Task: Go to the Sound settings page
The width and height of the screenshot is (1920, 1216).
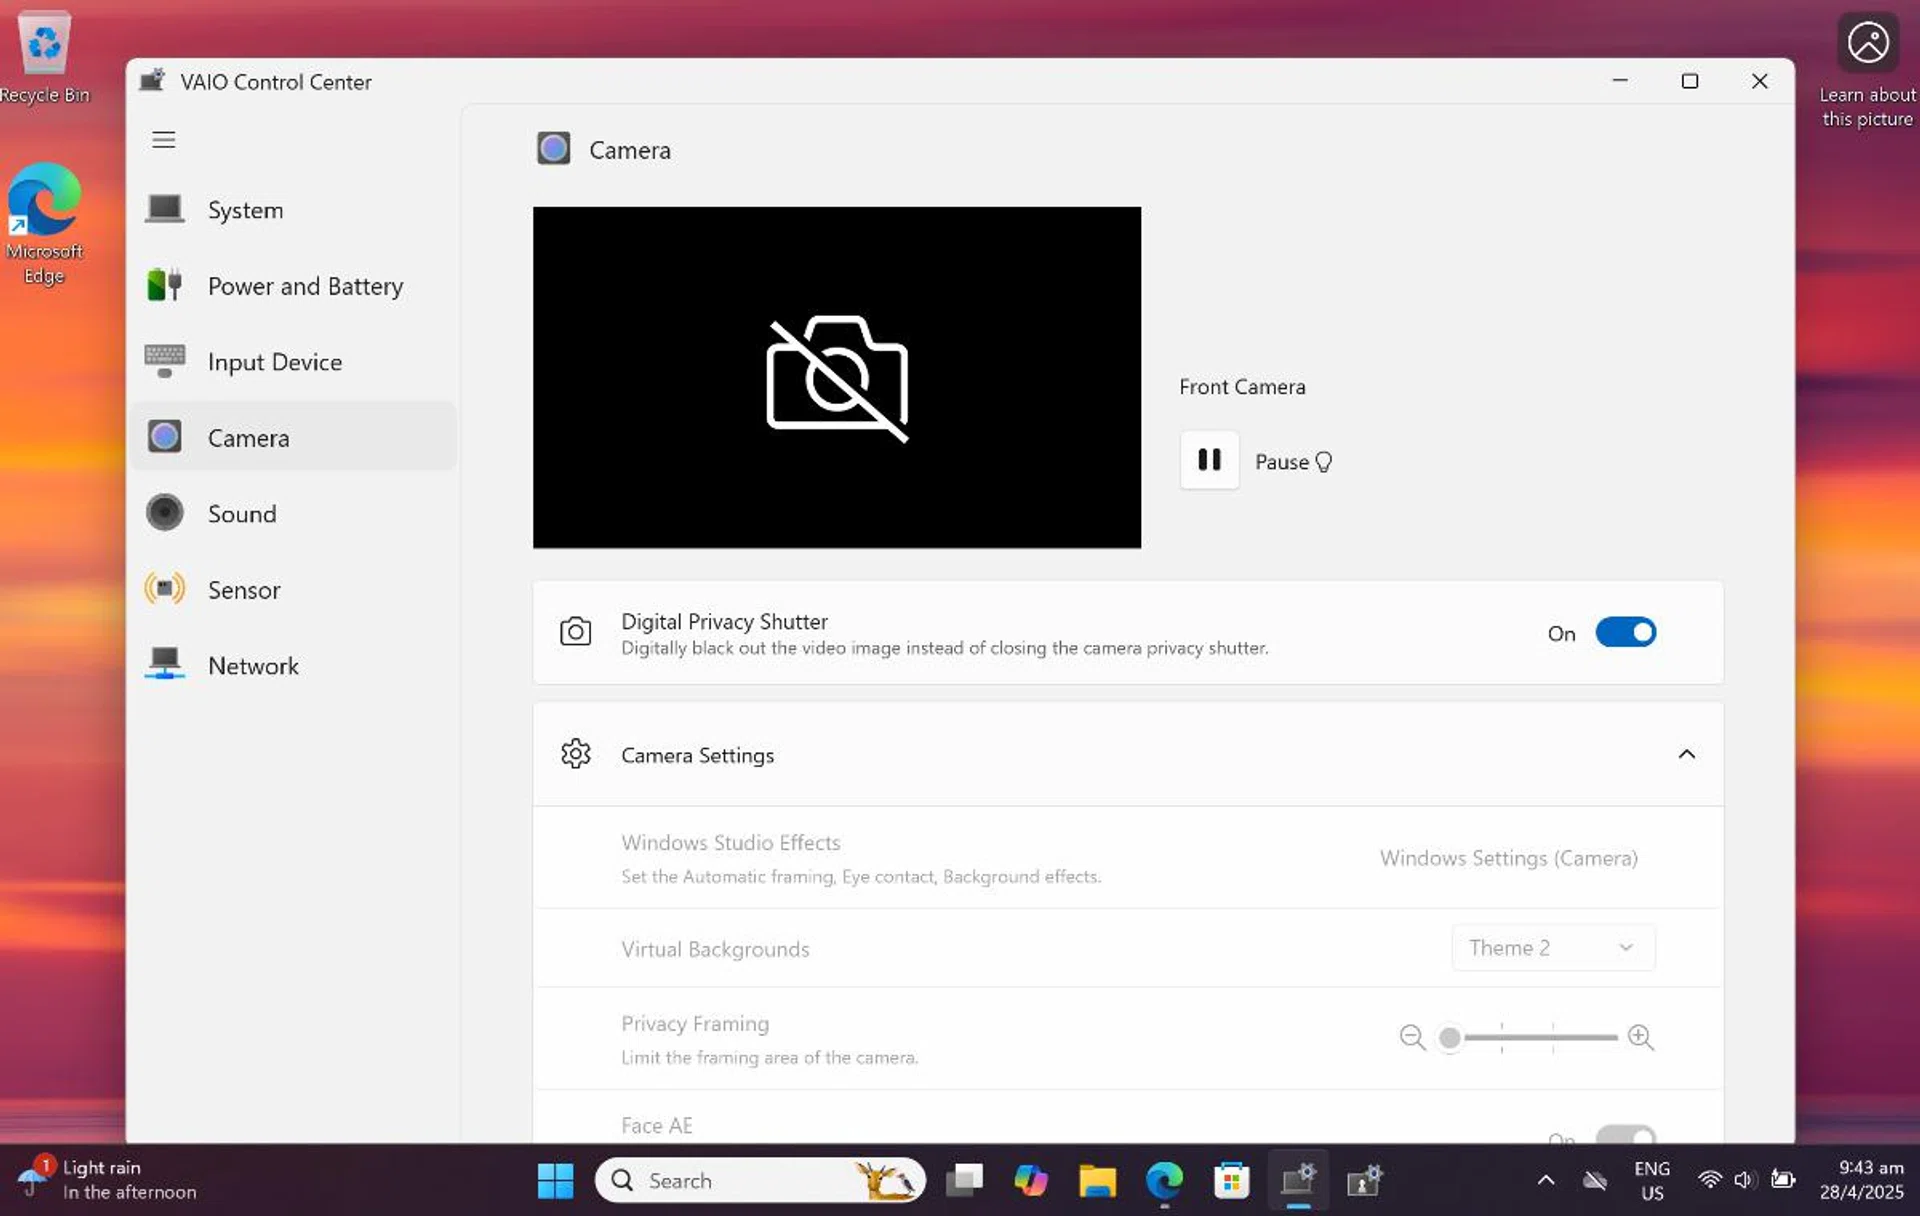Action: point(242,514)
